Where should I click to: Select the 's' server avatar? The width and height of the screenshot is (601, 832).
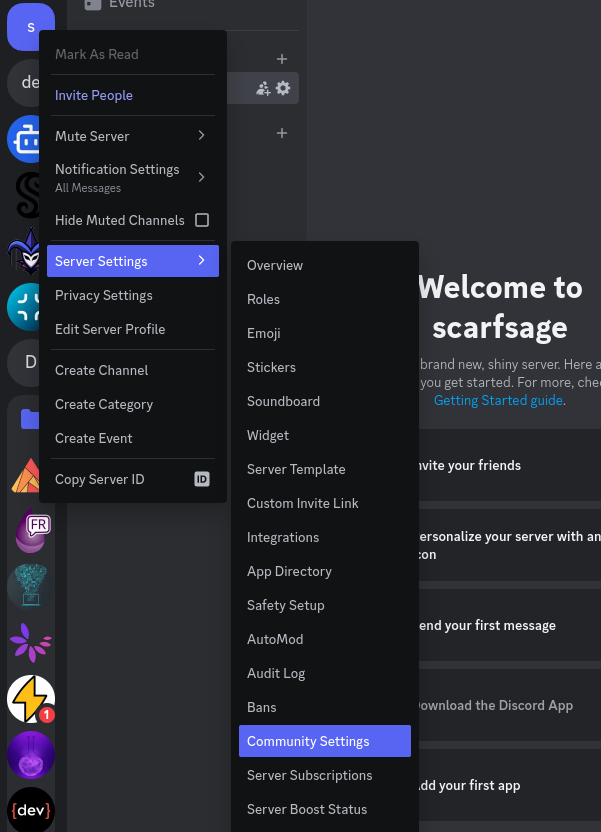(x=31, y=25)
